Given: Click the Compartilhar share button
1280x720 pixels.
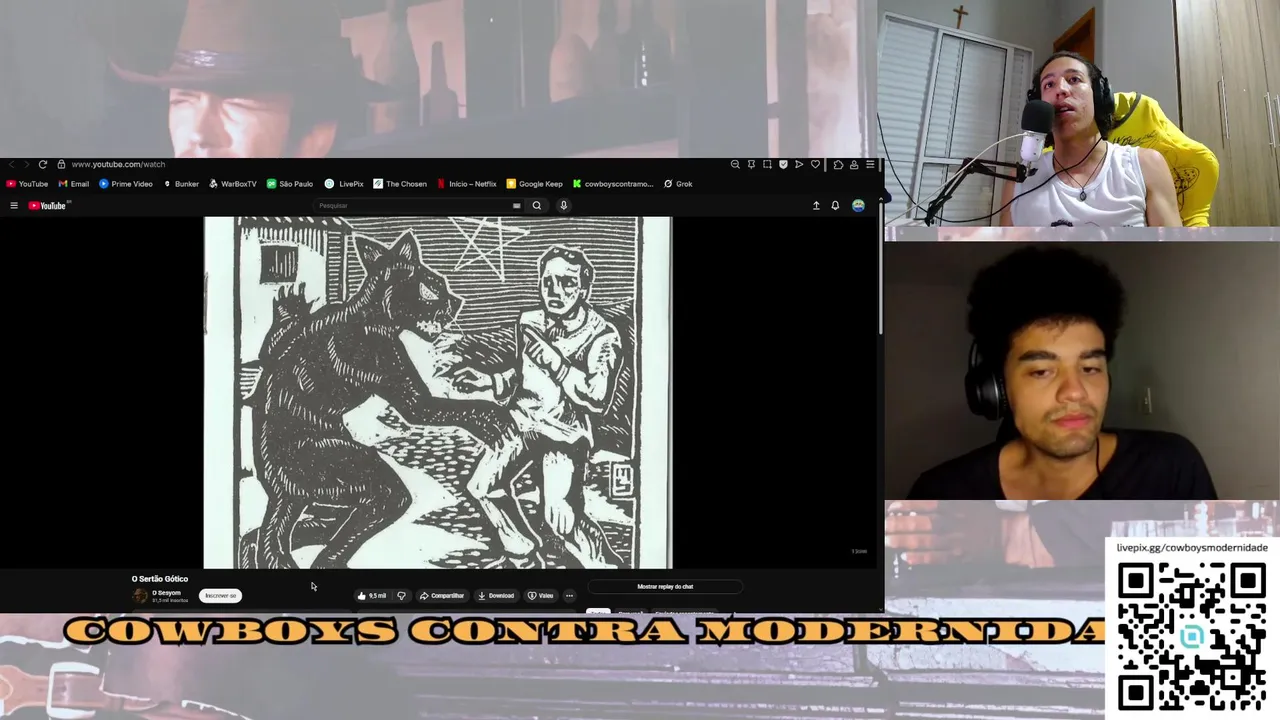Looking at the screenshot, I should (x=442, y=596).
